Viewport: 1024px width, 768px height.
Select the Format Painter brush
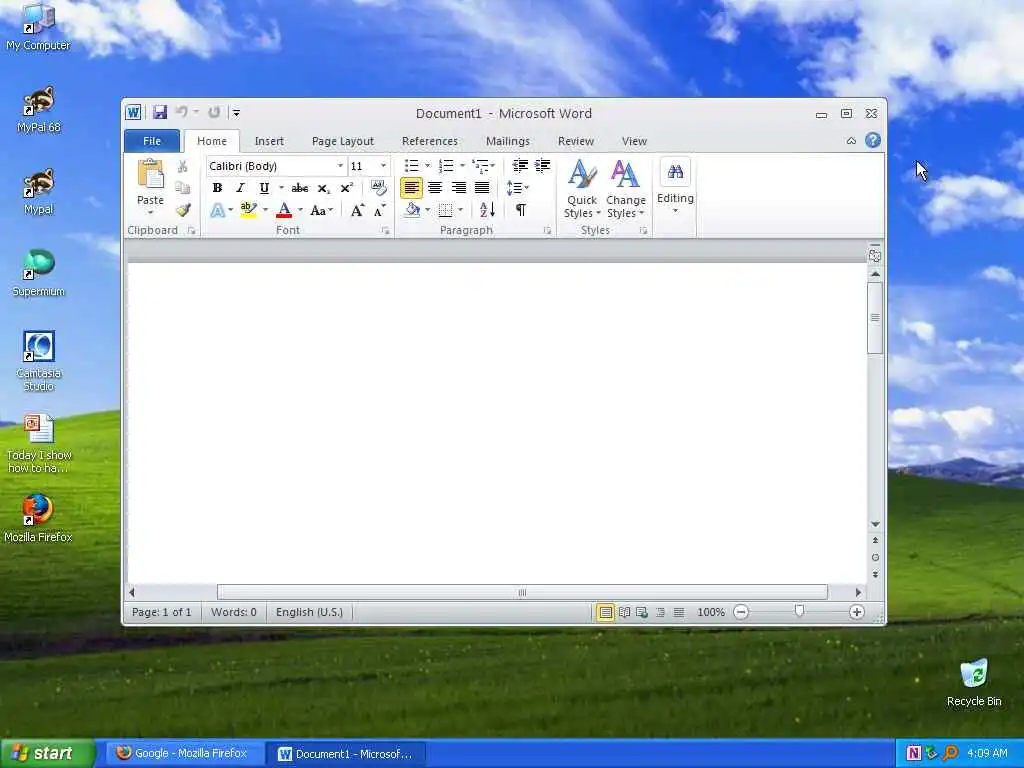click(183, 210)
